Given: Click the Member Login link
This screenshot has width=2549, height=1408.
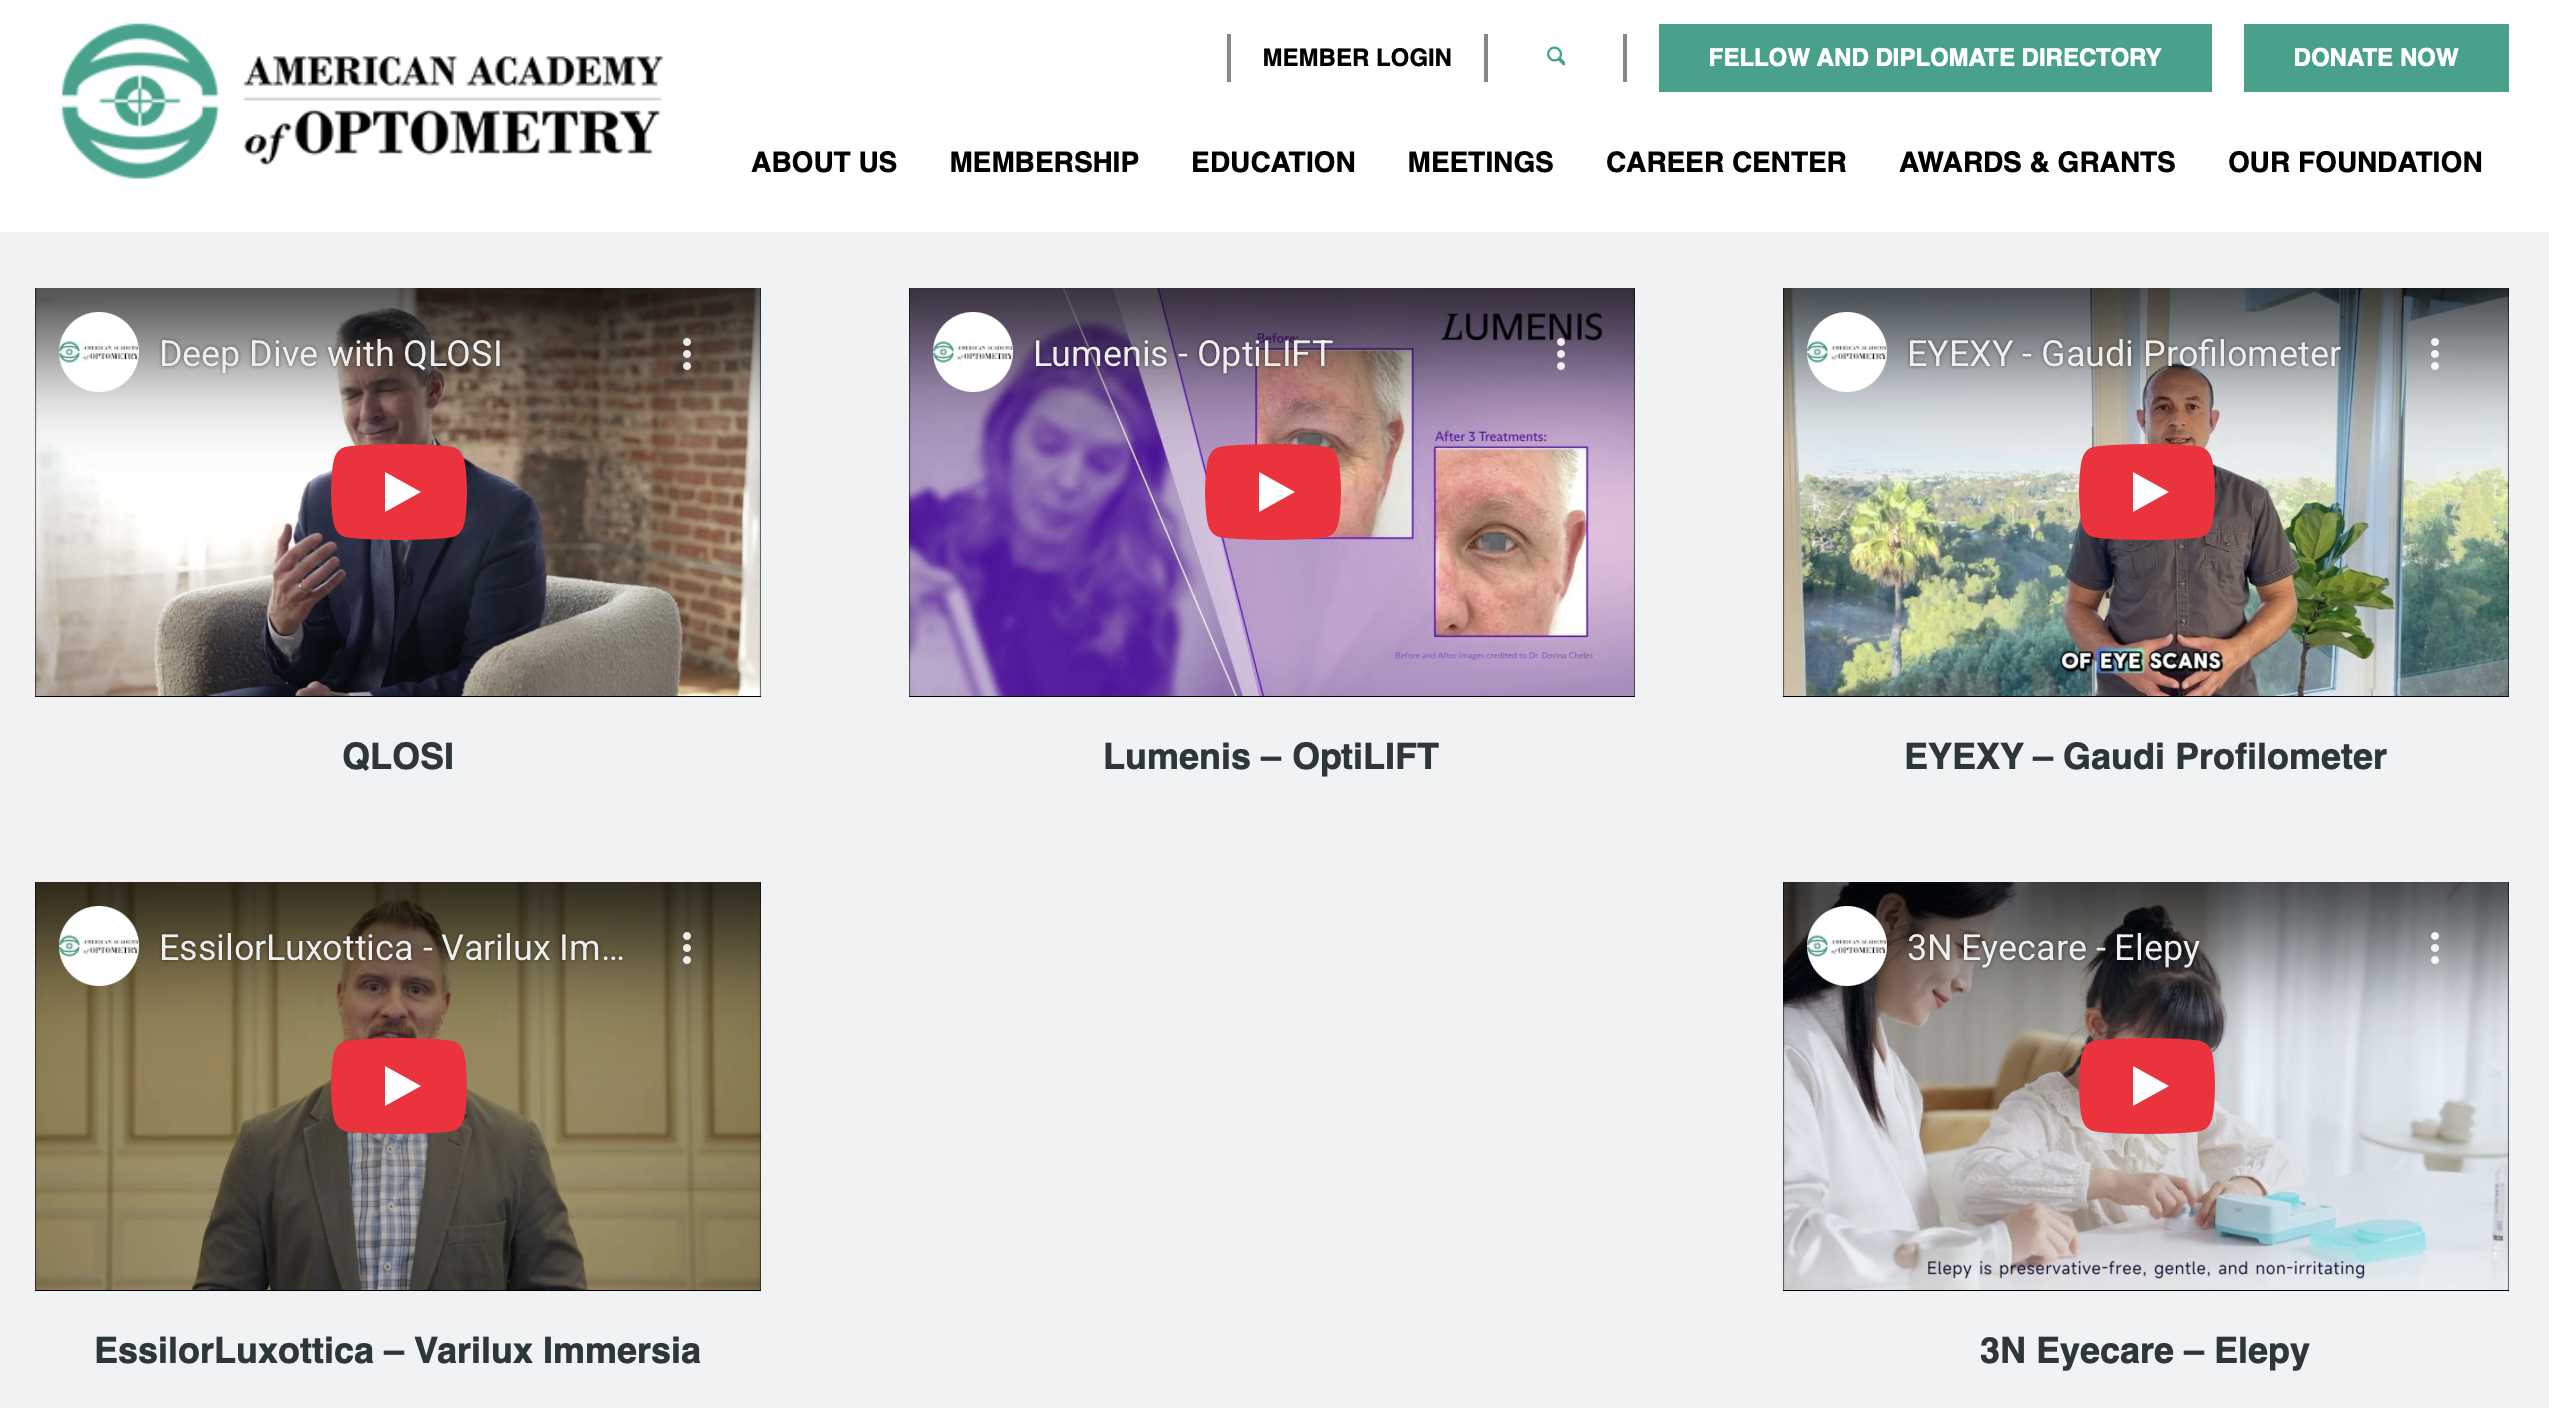Looking at the screenshot, I should [1357, 58].
